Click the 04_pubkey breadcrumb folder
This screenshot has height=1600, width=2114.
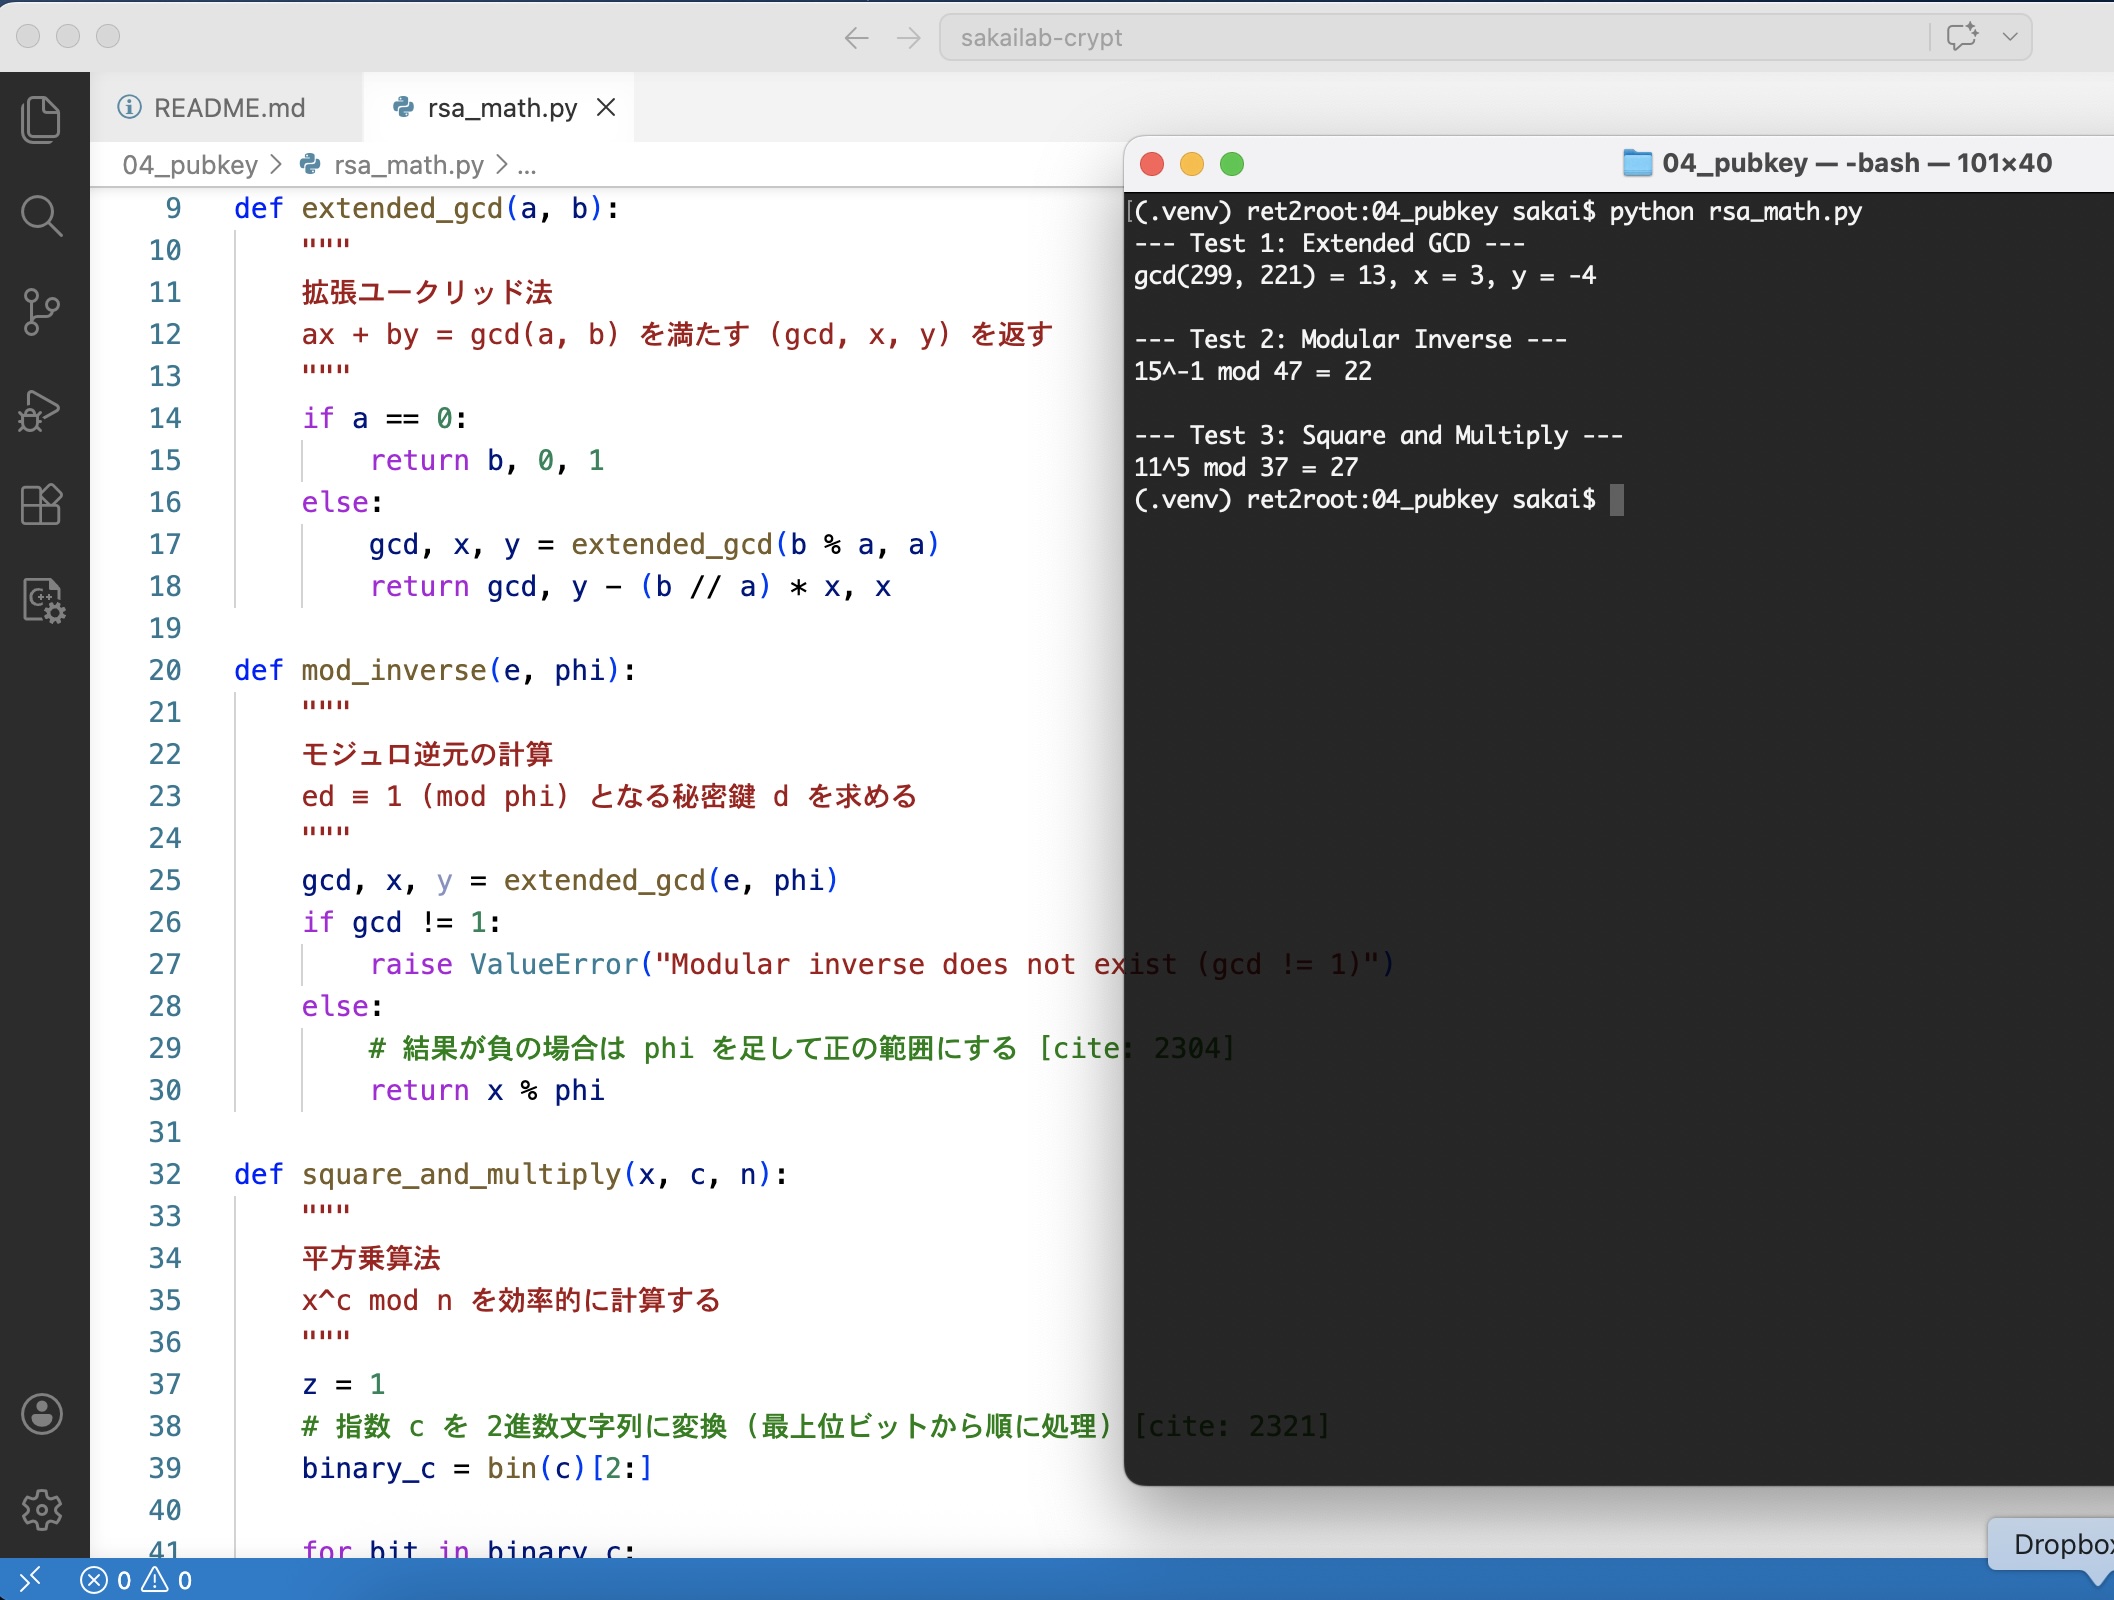click(189, 165)
